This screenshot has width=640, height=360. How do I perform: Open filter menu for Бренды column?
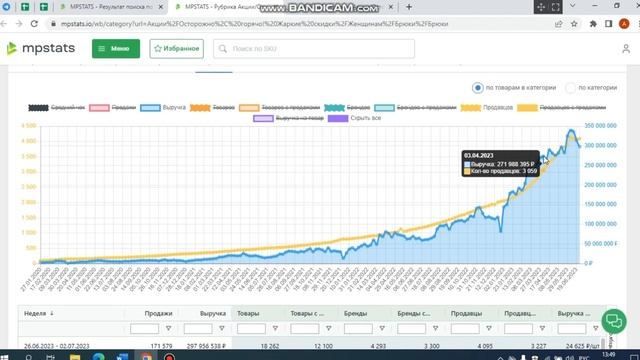(382, 328)
